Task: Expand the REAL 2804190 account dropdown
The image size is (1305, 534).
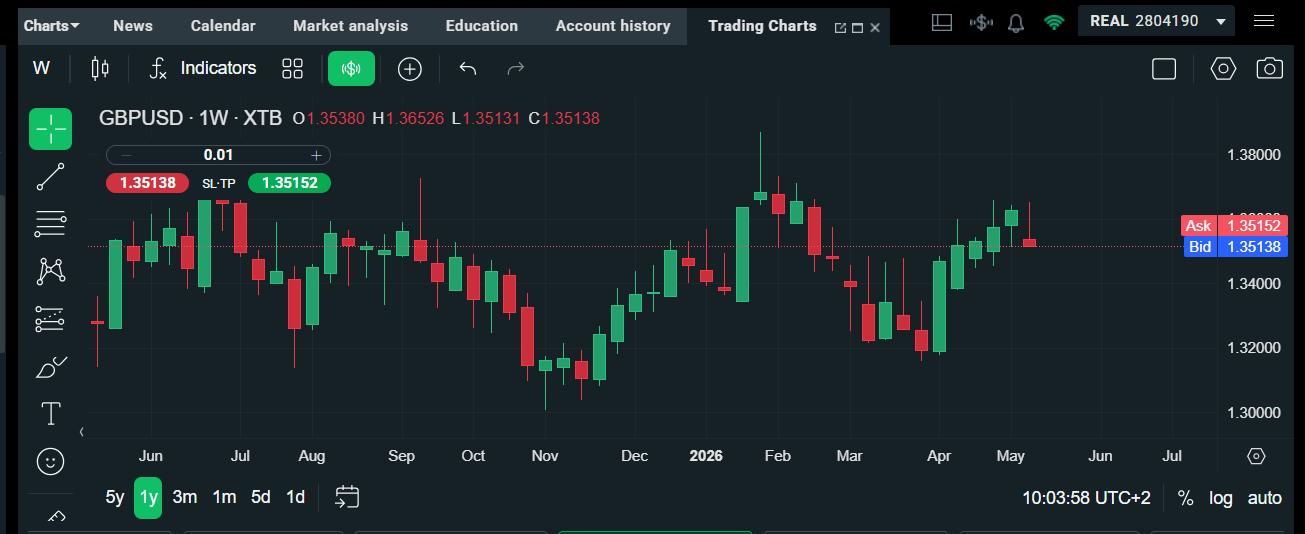Action: point(1156,21)
